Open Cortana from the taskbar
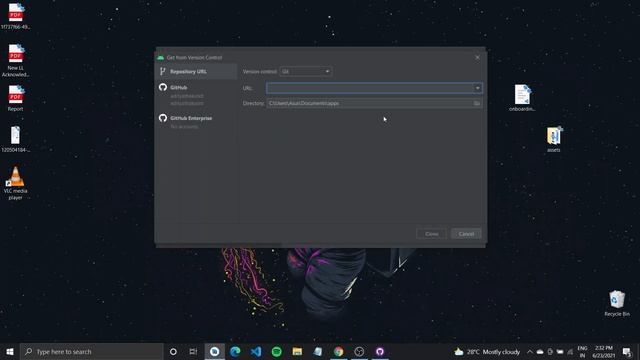640x360 pixels. 173,351
